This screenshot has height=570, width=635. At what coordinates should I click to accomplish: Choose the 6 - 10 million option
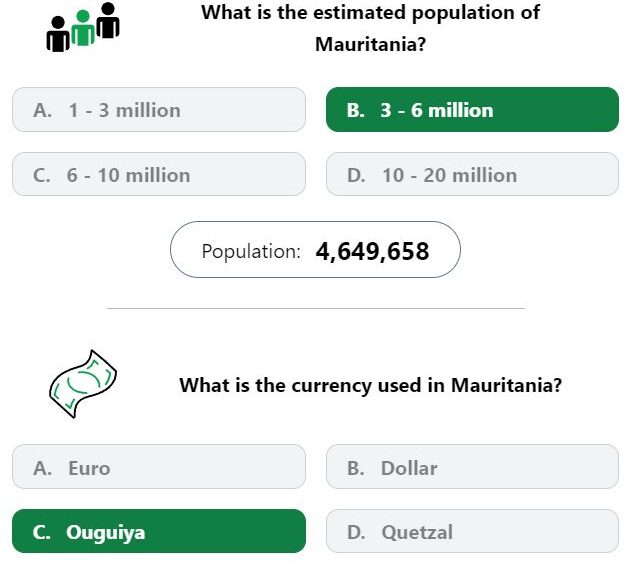(159, 175)
